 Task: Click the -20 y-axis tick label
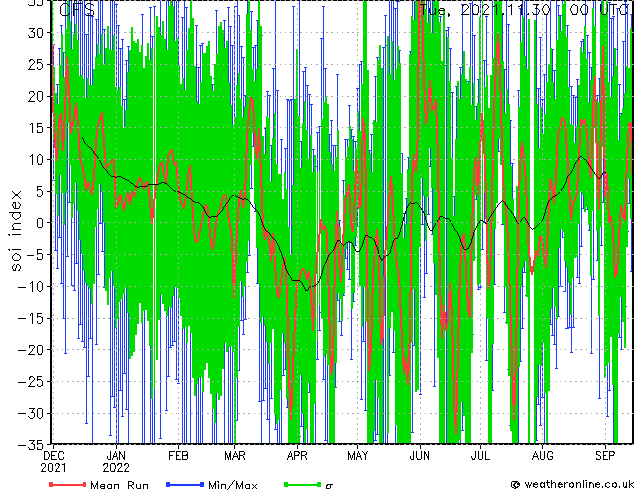click(31, 350)
